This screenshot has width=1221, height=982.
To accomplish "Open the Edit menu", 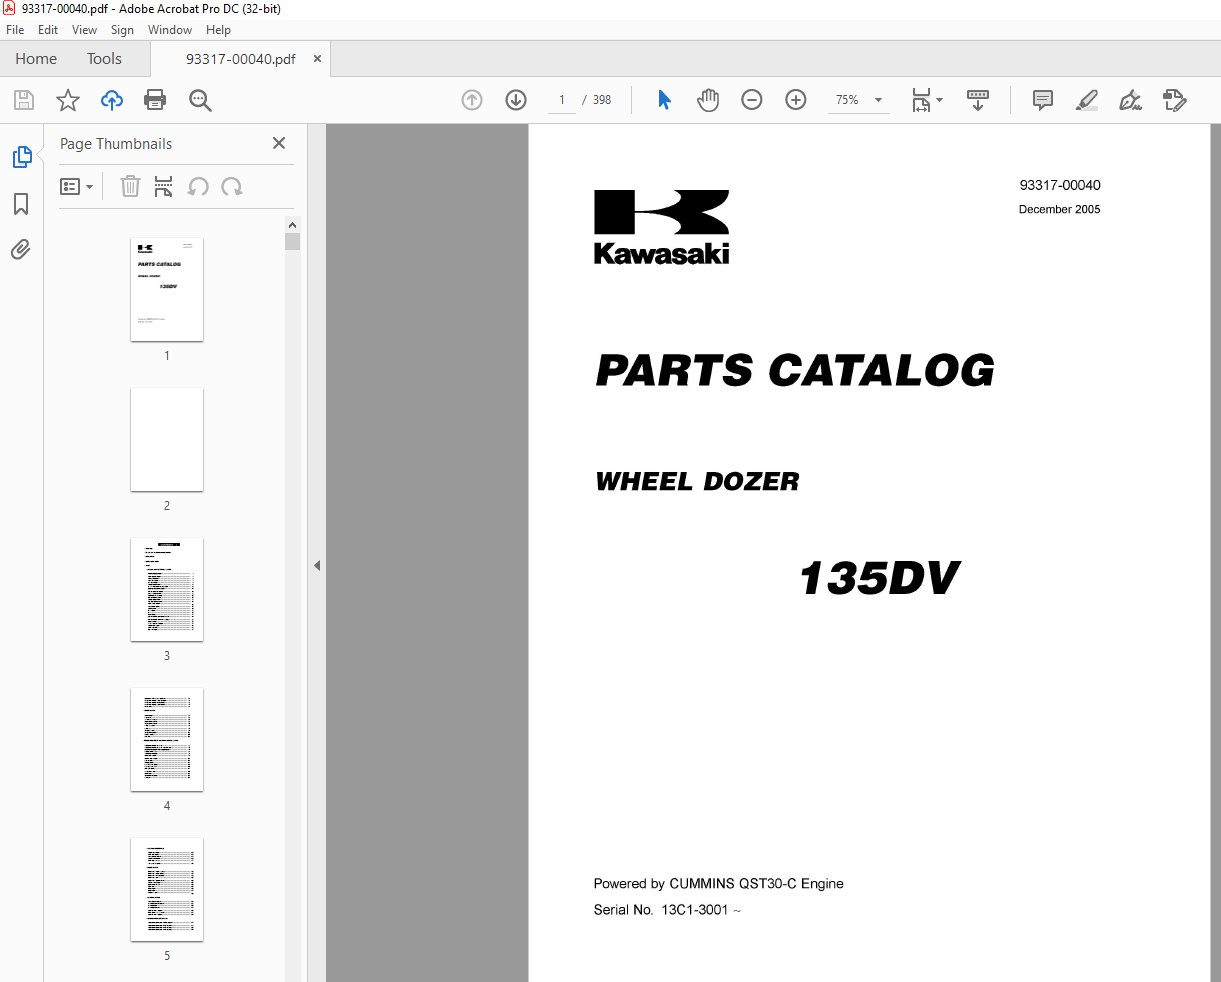I will click(x=48, y=30).
